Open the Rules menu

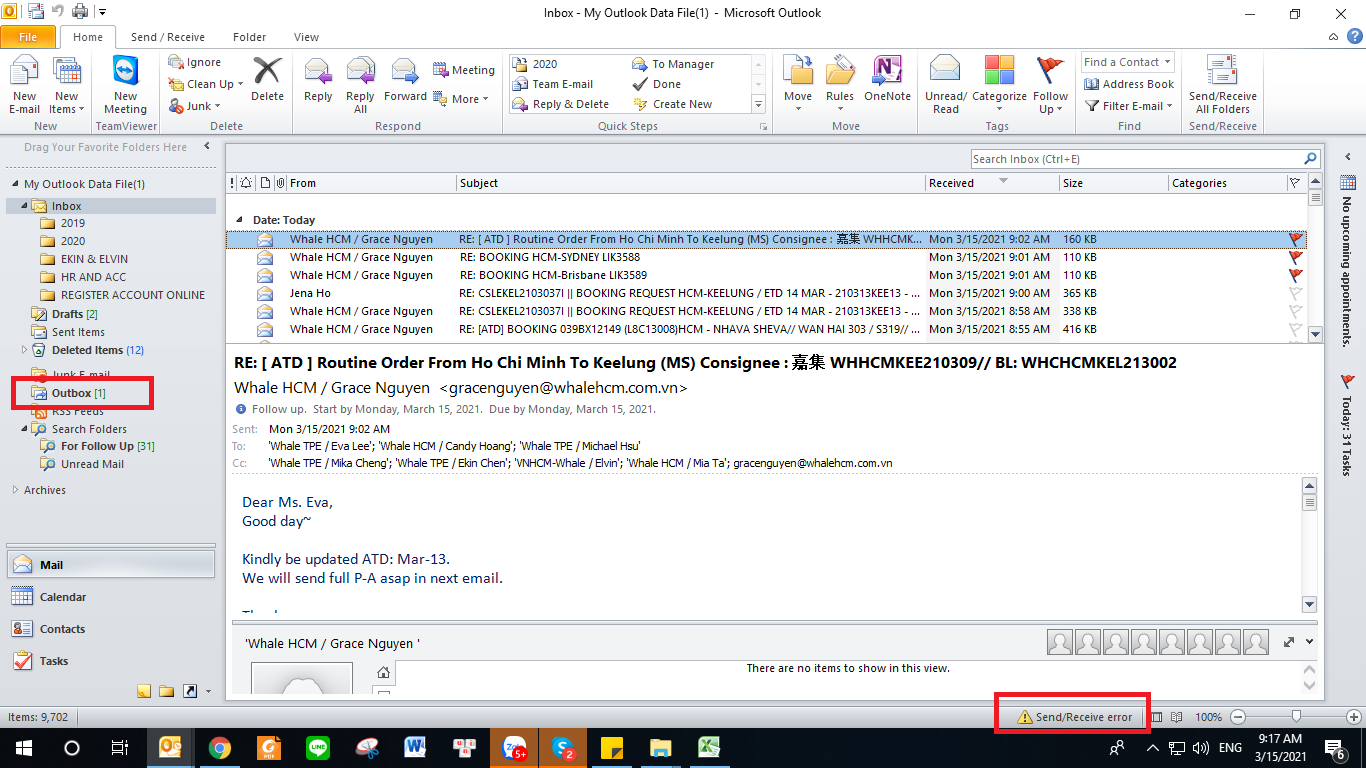coord(840,86)
